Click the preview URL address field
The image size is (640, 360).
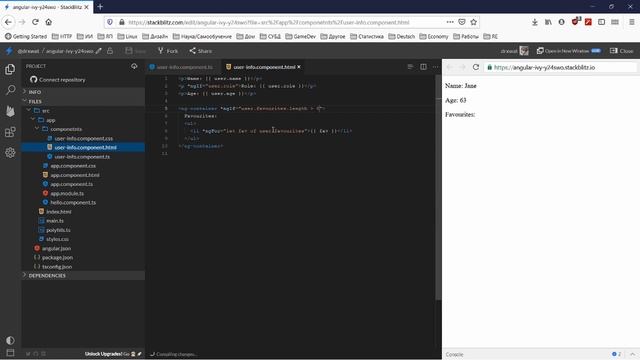560,67
